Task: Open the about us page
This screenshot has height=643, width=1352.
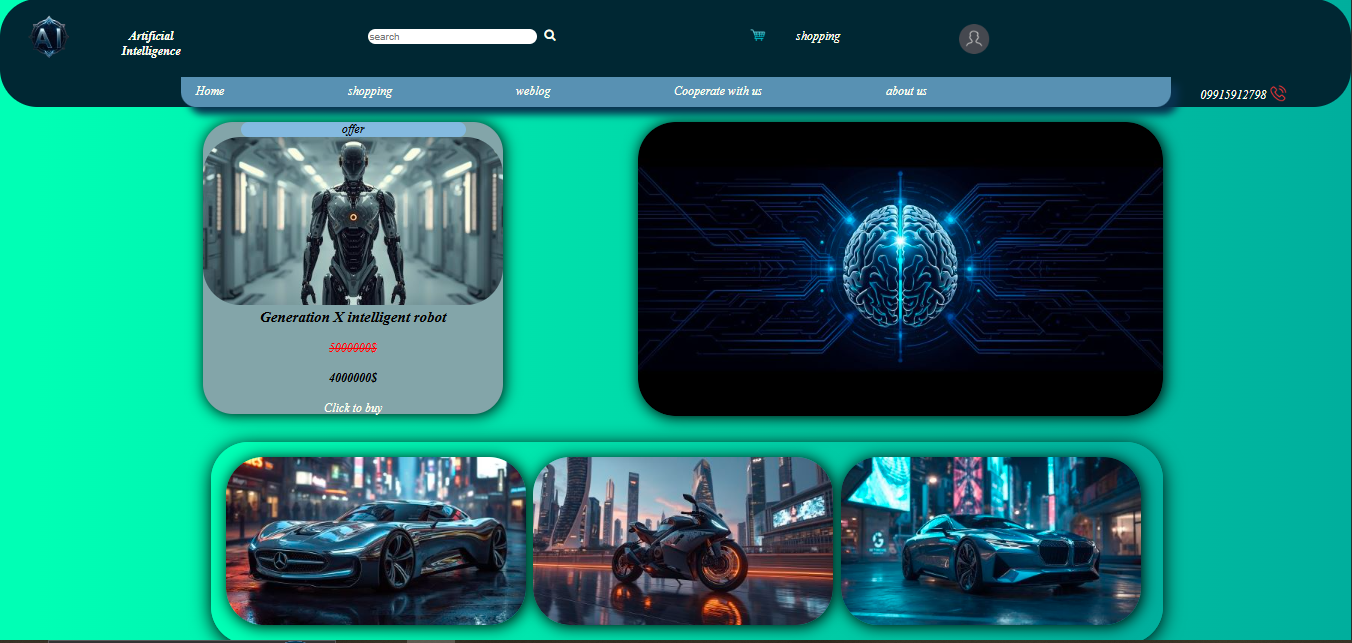Action: click(906, 91)
